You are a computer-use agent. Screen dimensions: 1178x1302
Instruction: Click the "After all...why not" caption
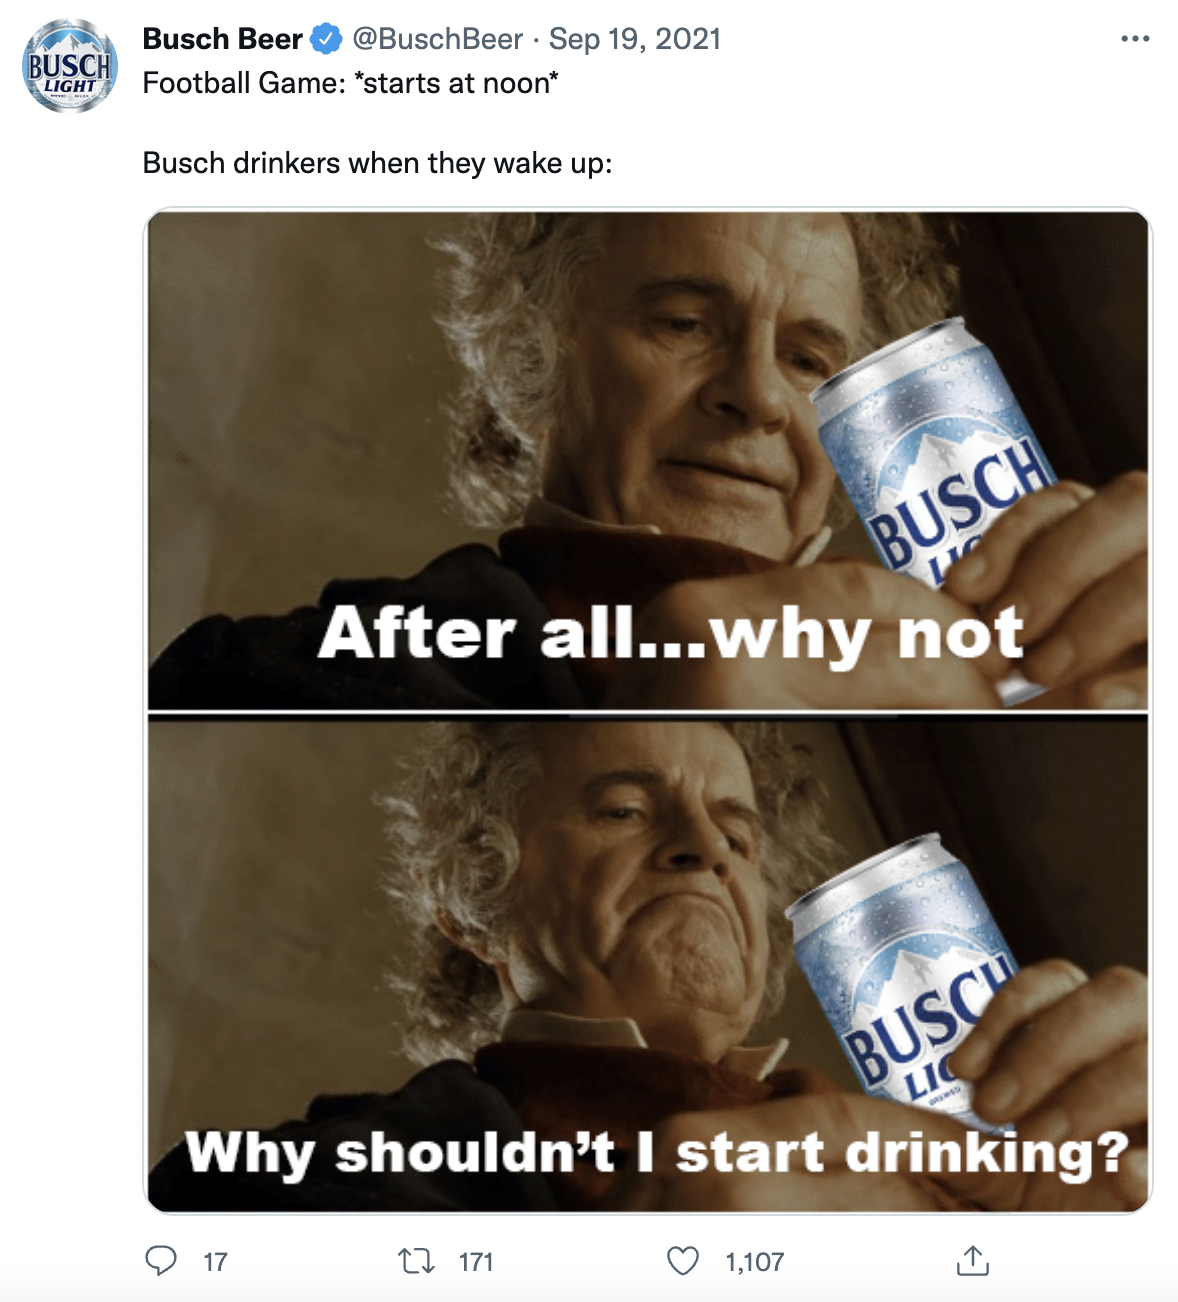point(671,634)
